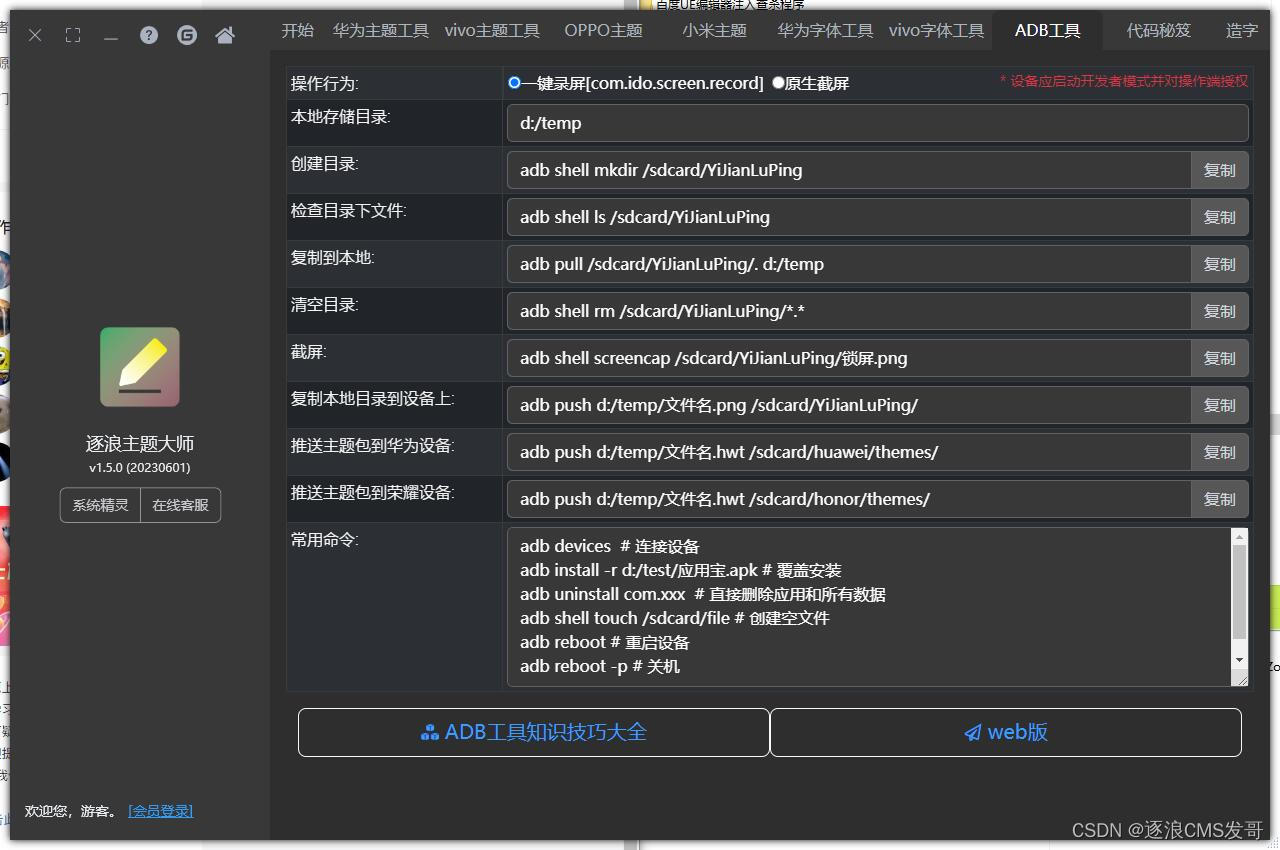Click the push 文件名.png command field
This screenshot has height=850, width=1280.
(x=849, y=405)
